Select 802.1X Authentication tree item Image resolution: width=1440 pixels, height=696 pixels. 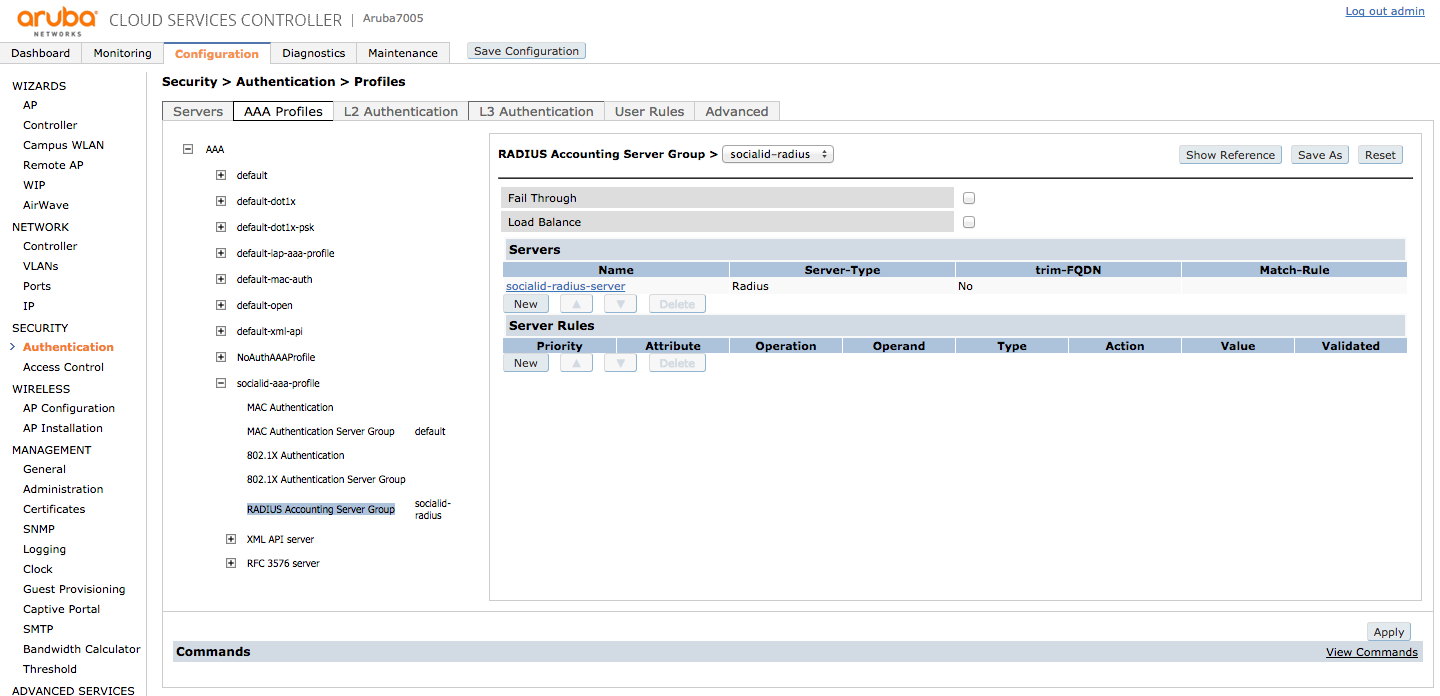296,455
